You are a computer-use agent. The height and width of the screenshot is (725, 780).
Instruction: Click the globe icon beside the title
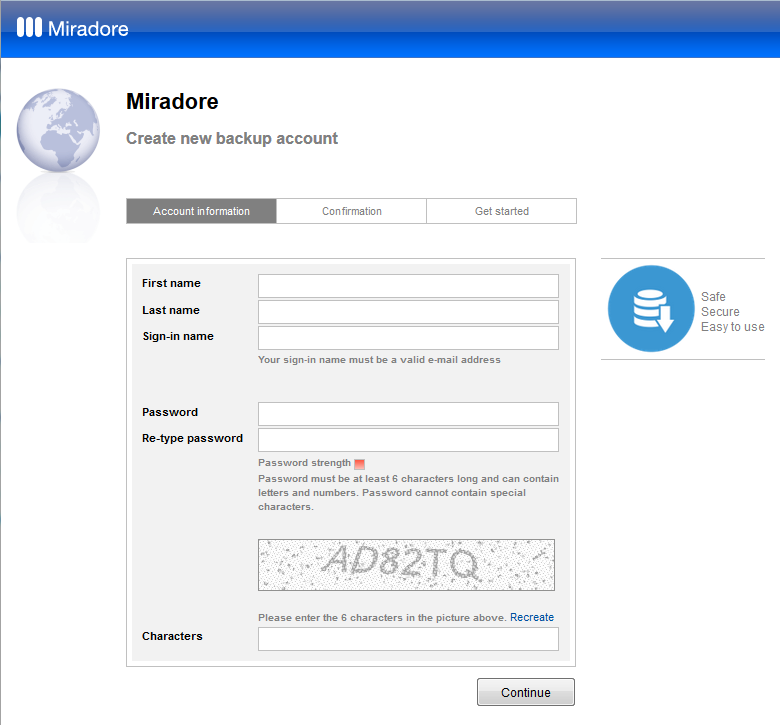point(58,130)
